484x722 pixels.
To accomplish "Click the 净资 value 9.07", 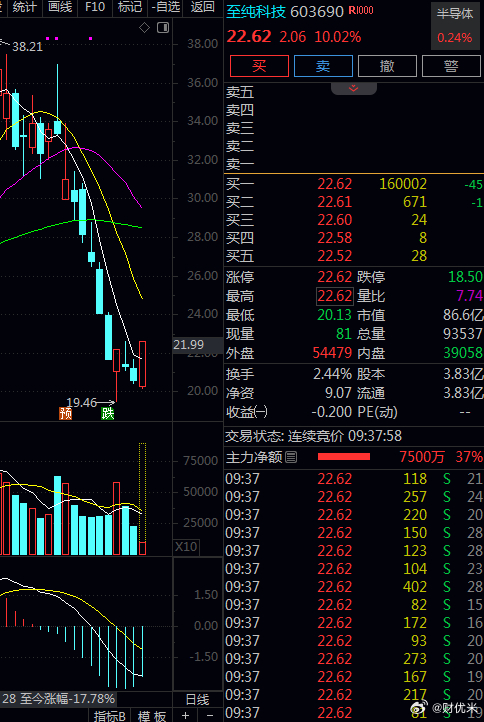I will (x=338, y=393).
